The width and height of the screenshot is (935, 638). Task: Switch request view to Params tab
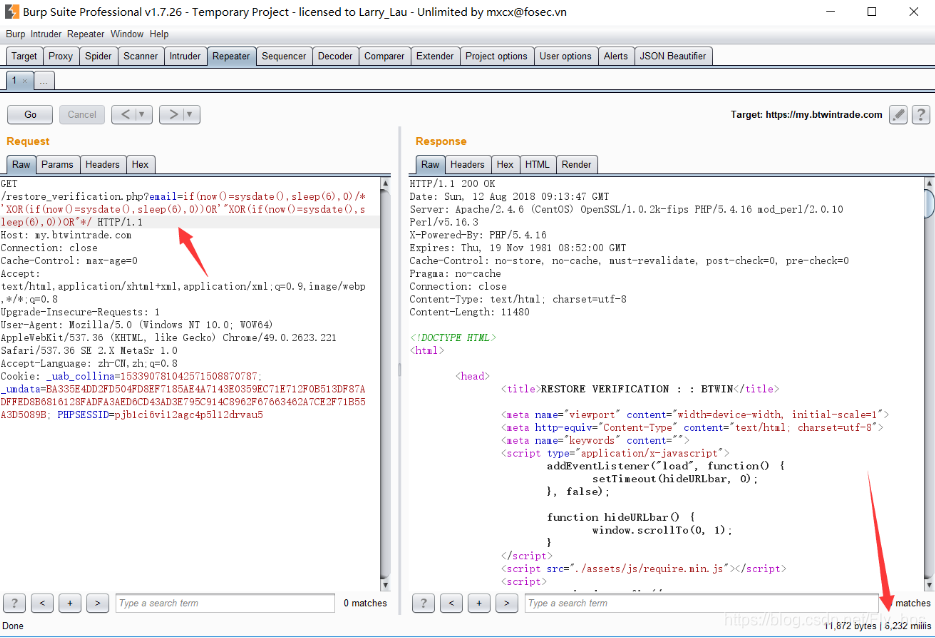57,165
